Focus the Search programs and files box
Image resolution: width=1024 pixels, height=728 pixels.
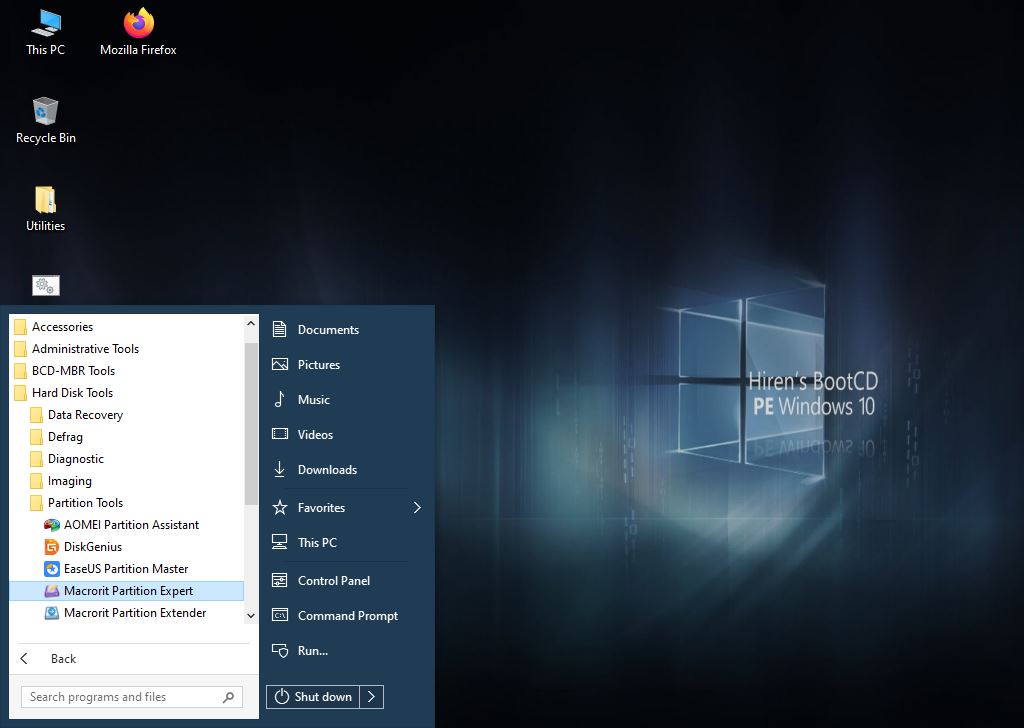pyautogui.click(x=120, y=697)
